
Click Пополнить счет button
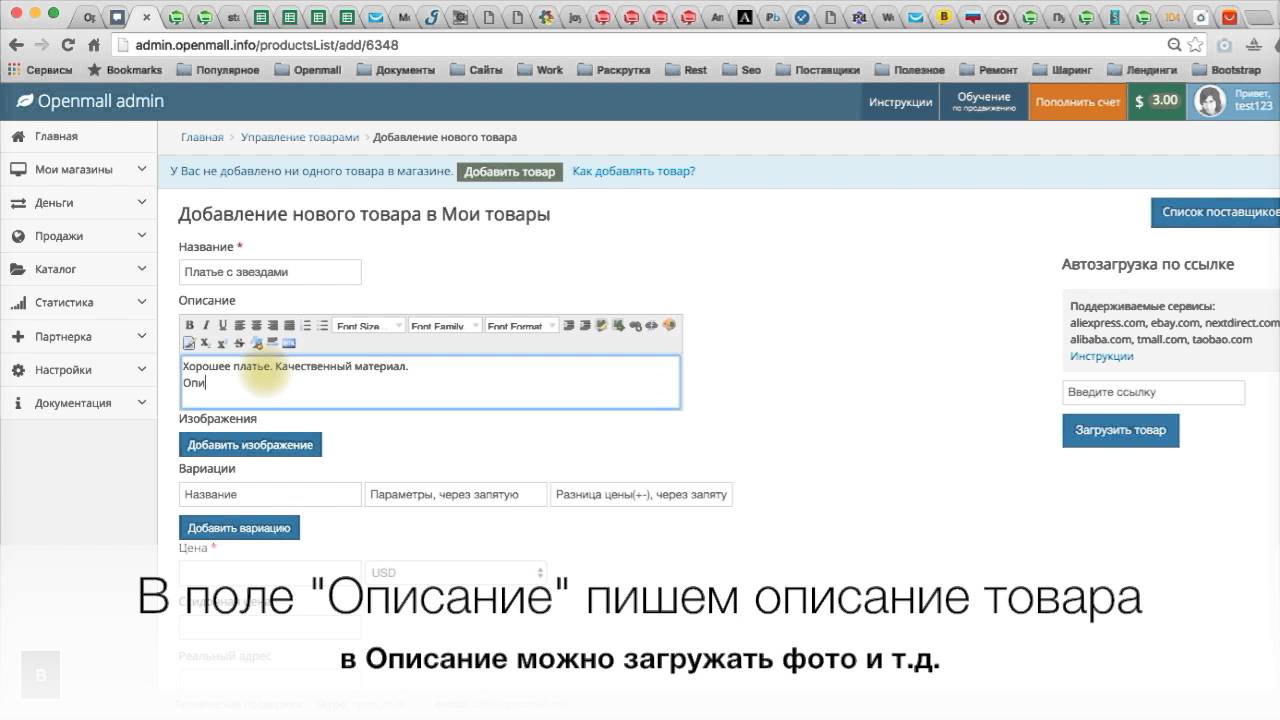1078,102
